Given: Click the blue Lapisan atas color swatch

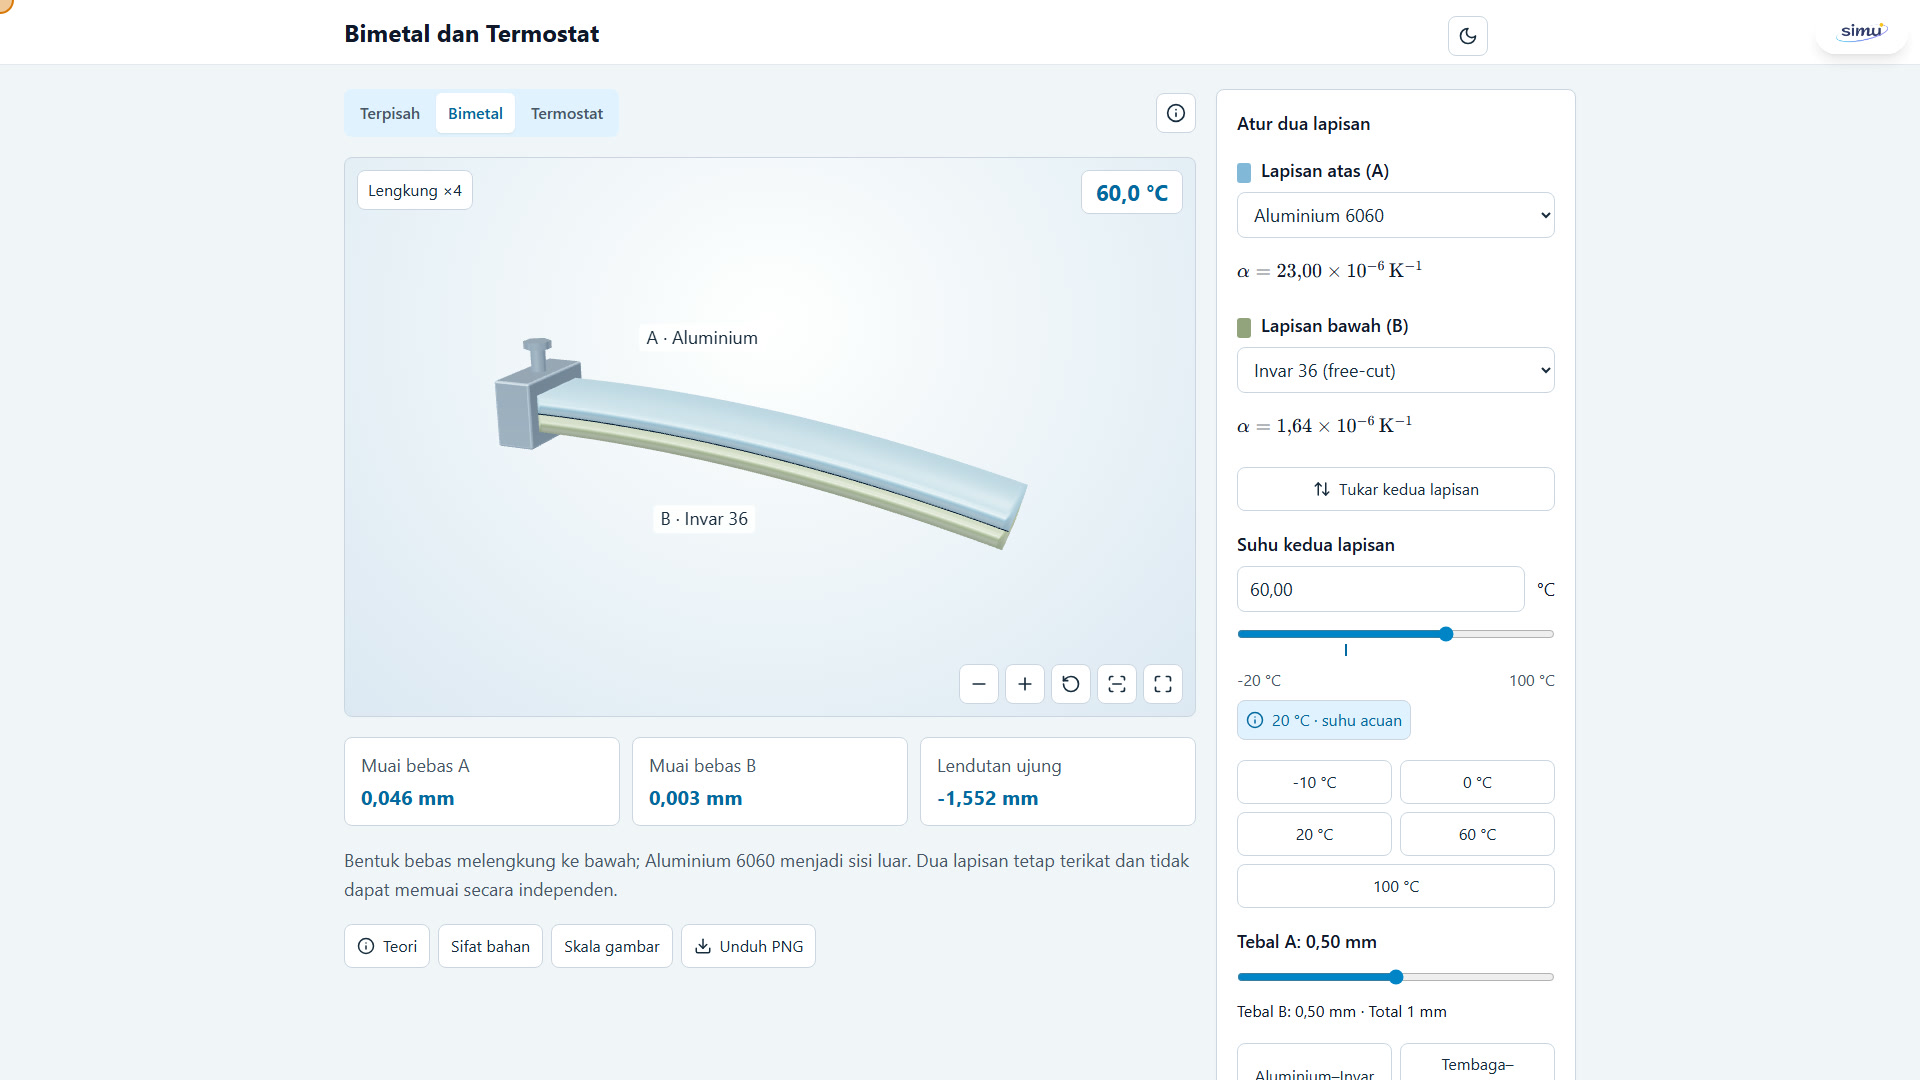Looking at the screenshot, I should [1244, 172].
